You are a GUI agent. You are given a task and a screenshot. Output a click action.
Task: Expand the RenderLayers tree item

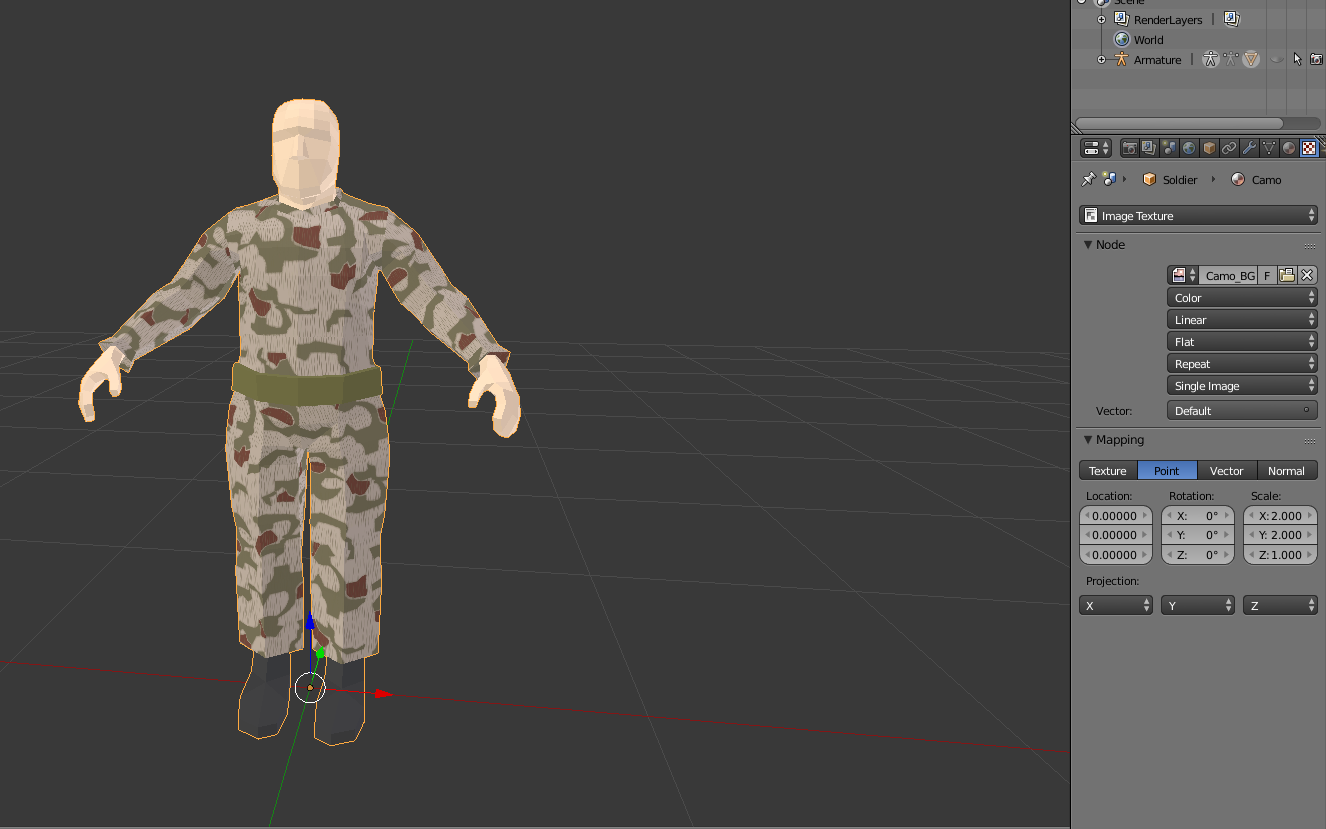1101,19
